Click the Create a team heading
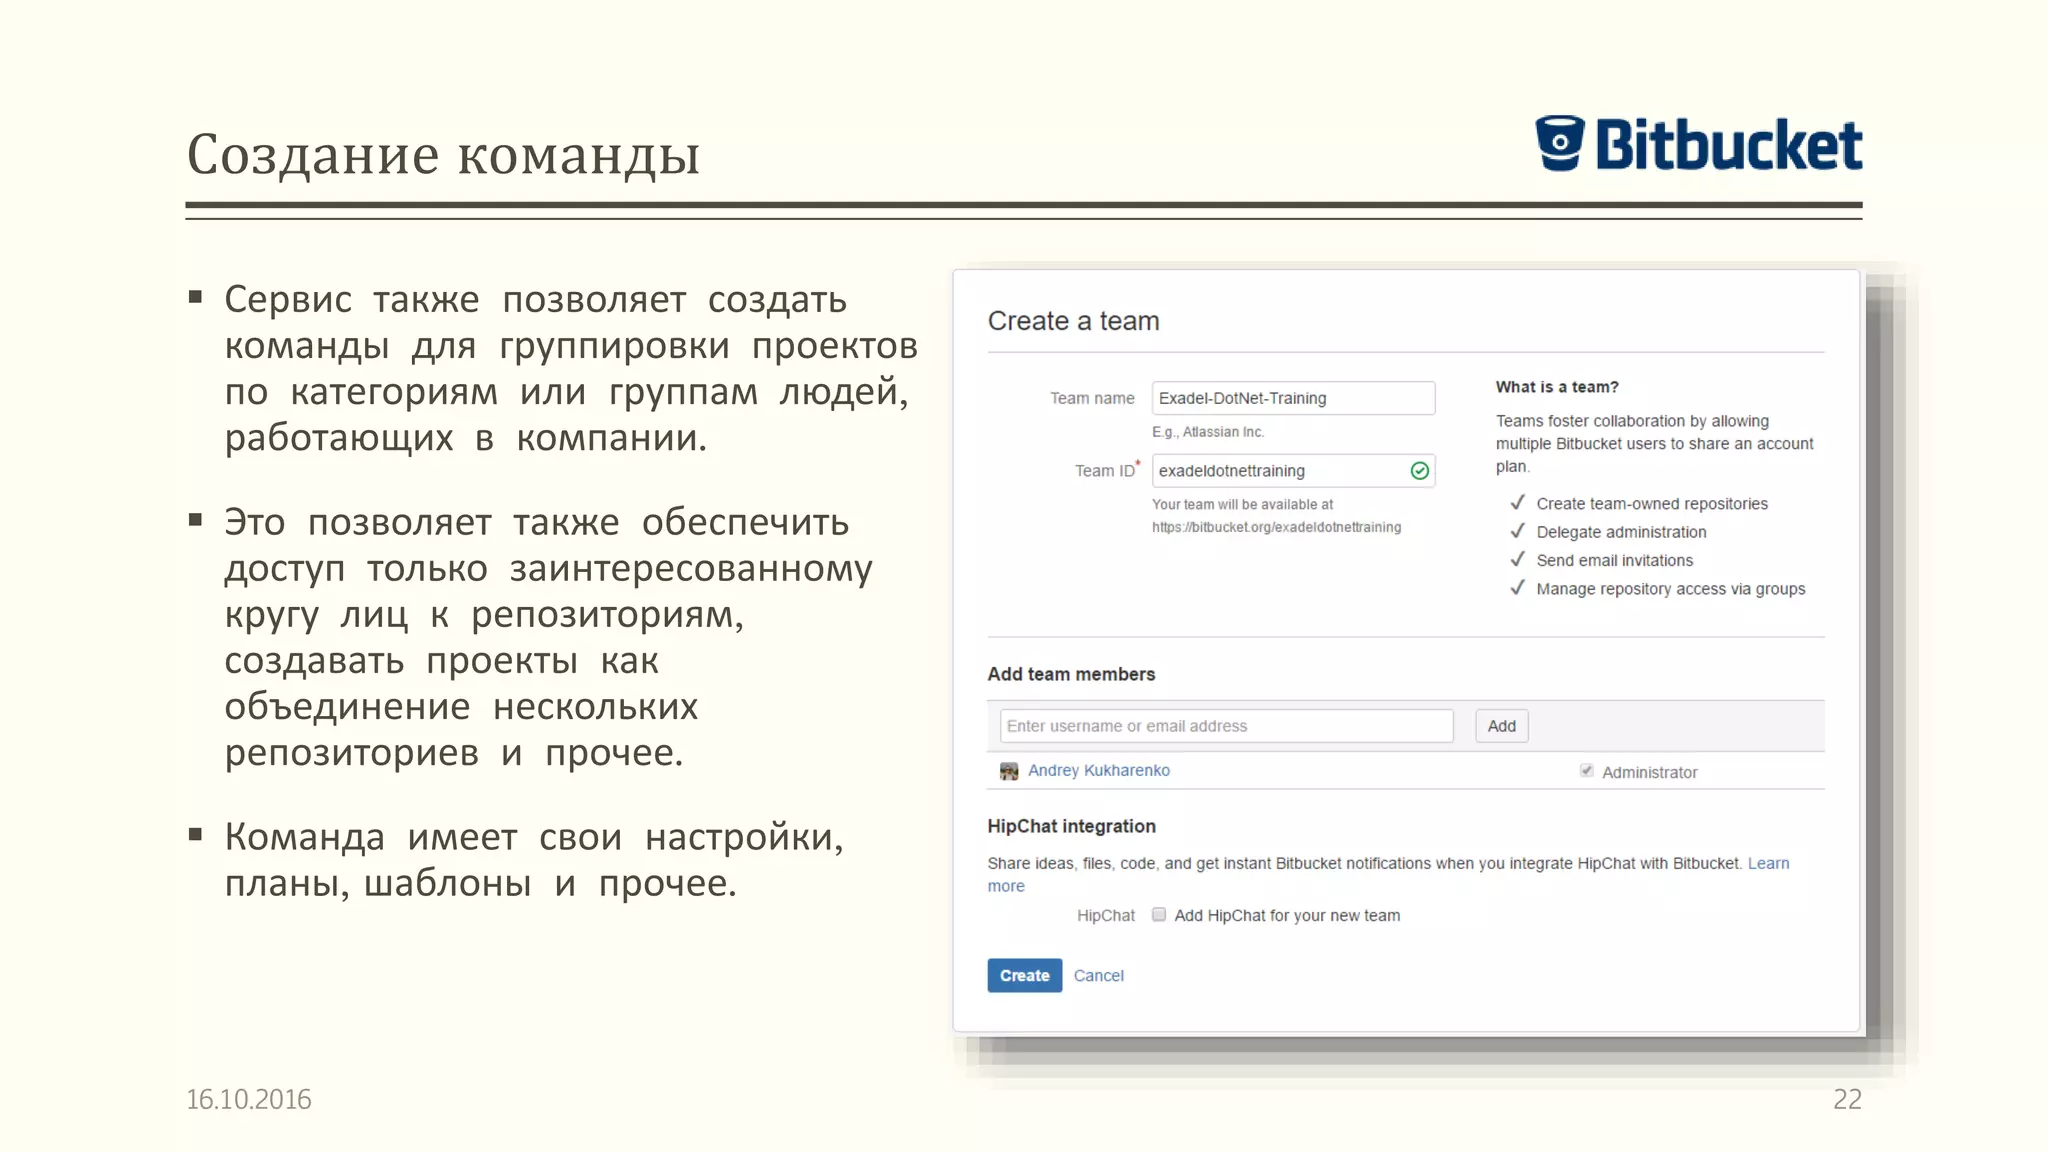Image resolution: width=2048 pixels, height=1152 pixels. coord(1073,321)
